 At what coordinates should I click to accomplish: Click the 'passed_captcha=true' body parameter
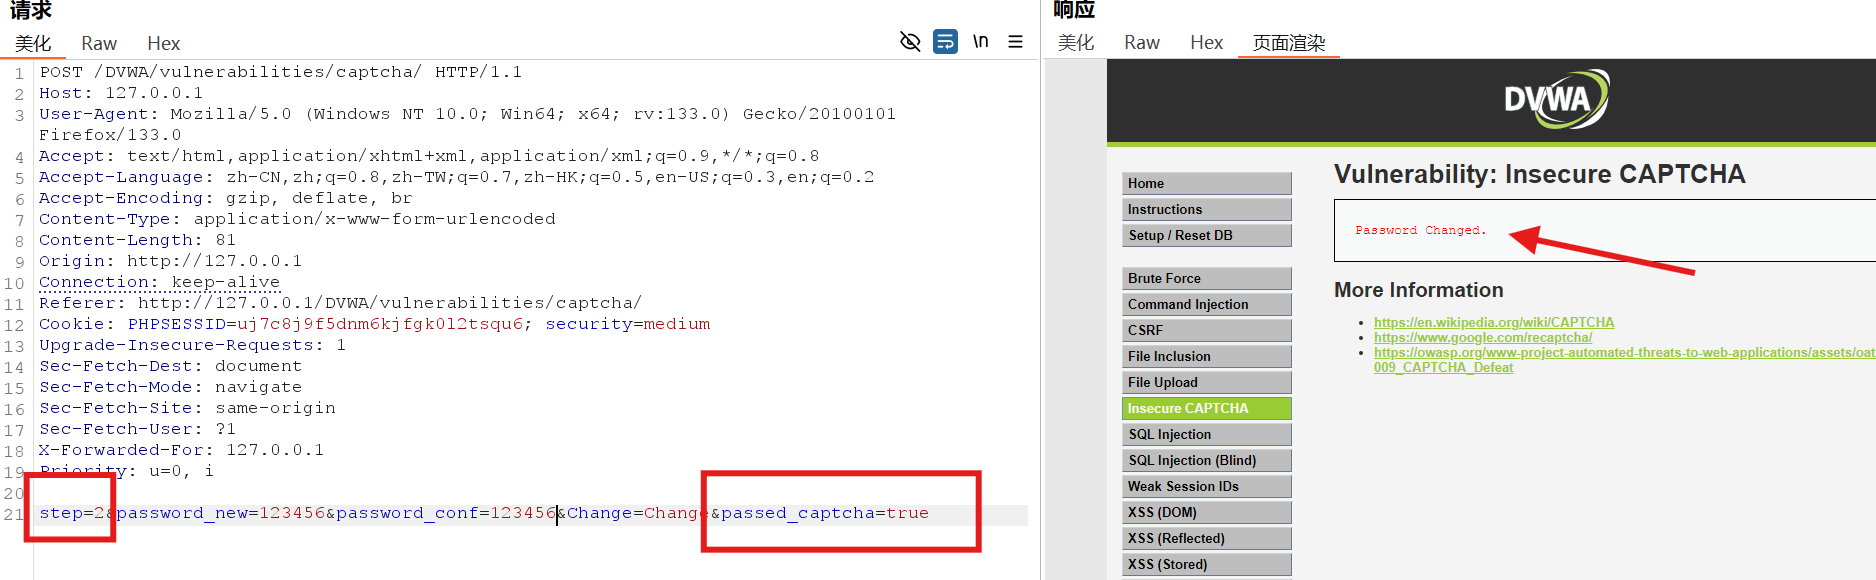click(x=825, y=513)
